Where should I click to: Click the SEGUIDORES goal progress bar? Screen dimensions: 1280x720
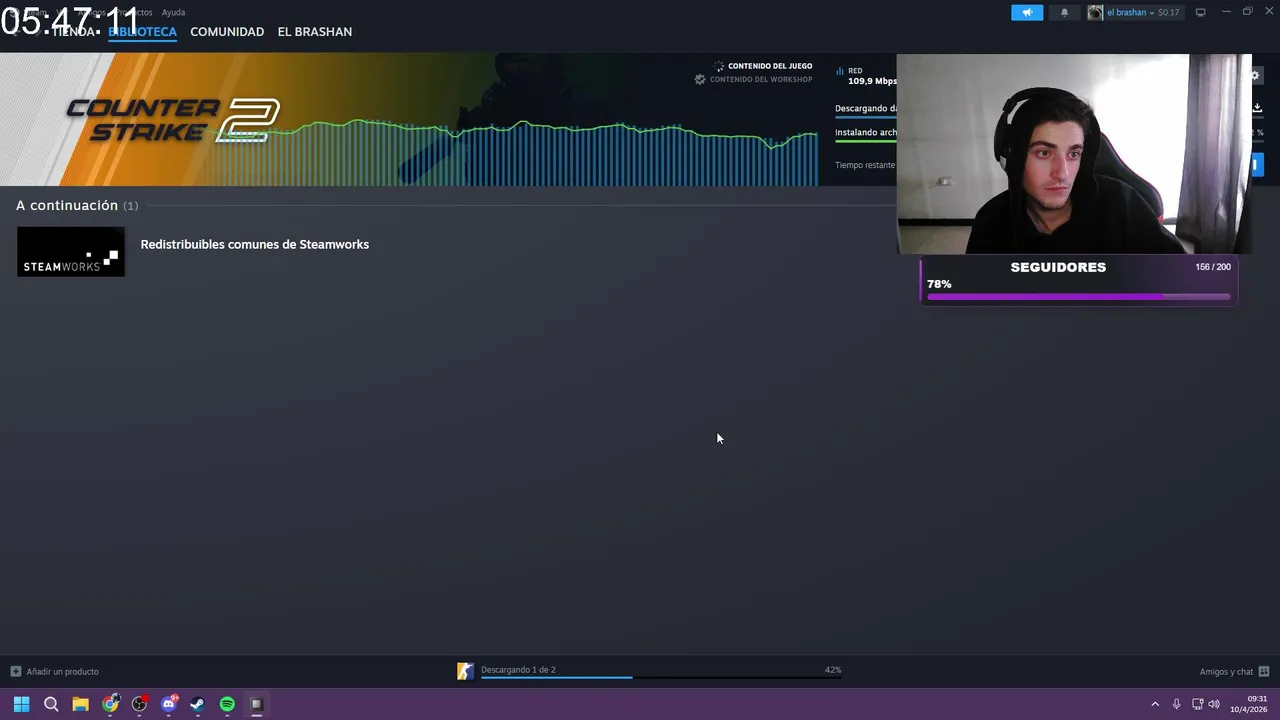1078,297
